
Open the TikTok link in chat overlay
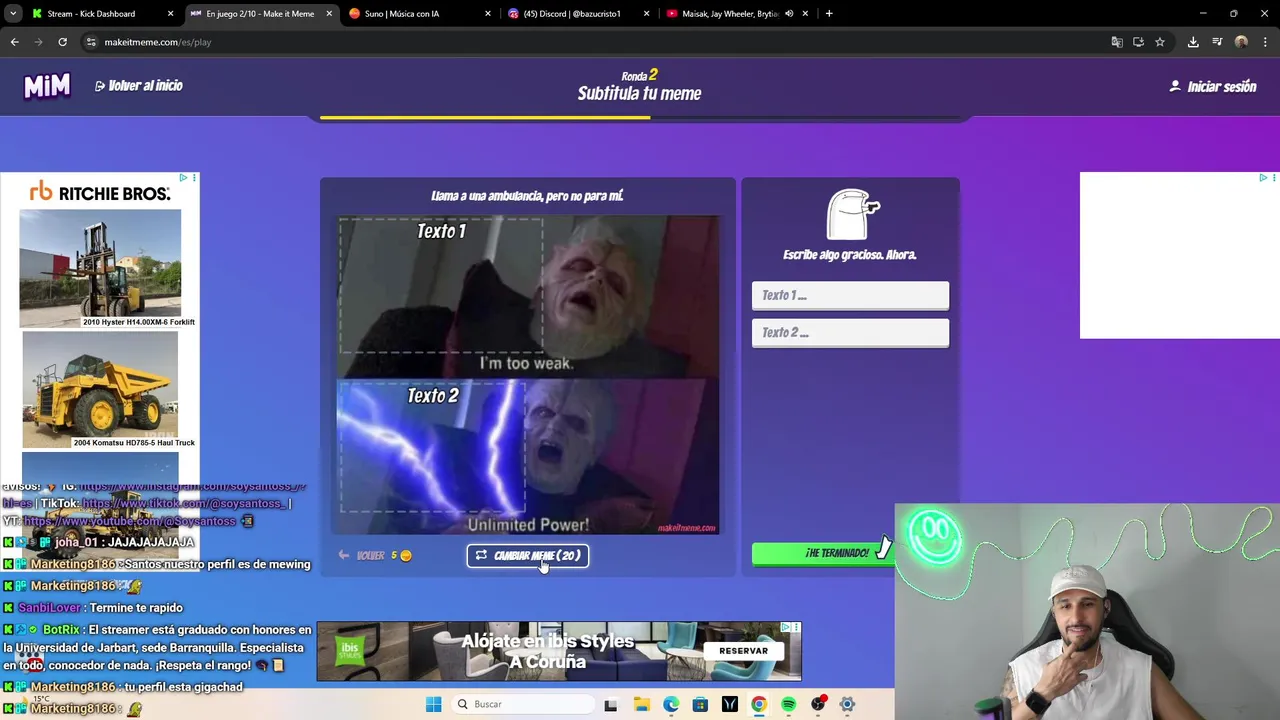tap(183, 503)
